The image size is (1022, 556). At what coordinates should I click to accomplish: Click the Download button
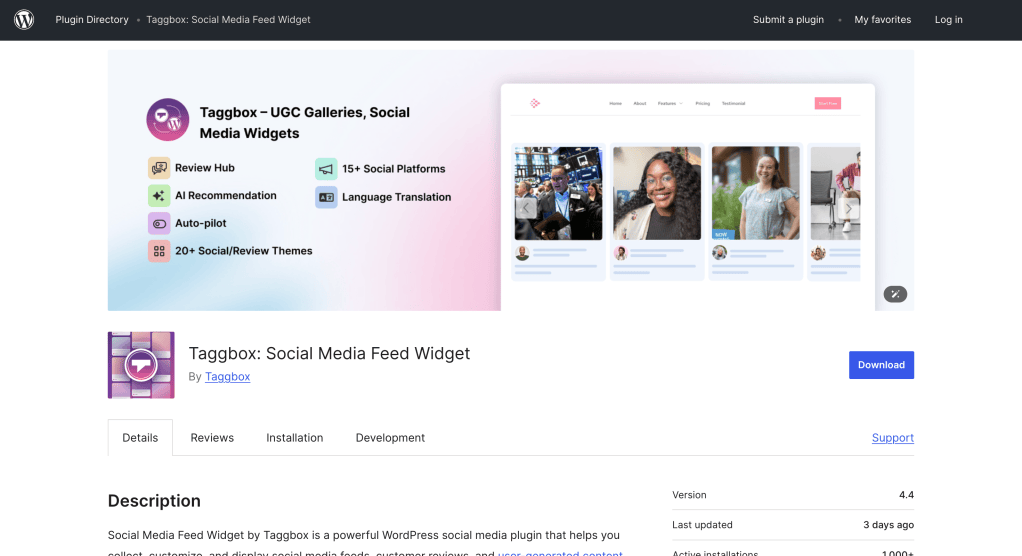tap(881, 365)
